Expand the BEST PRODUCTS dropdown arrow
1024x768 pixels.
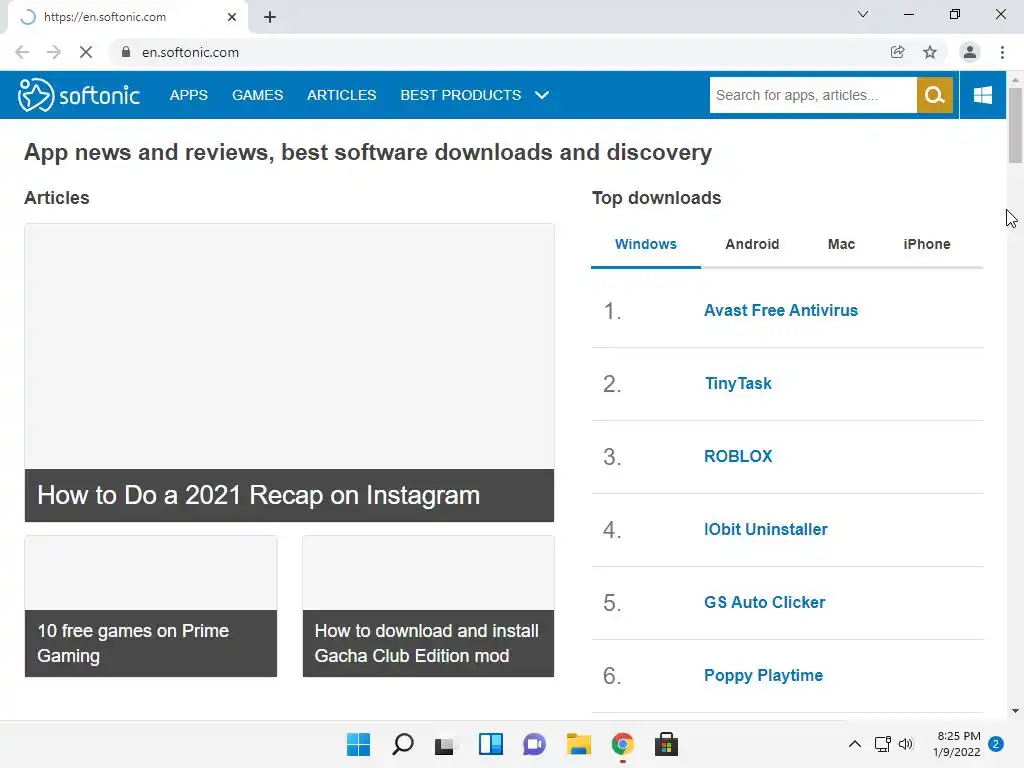pyautogui.click(x=541, y=95)
